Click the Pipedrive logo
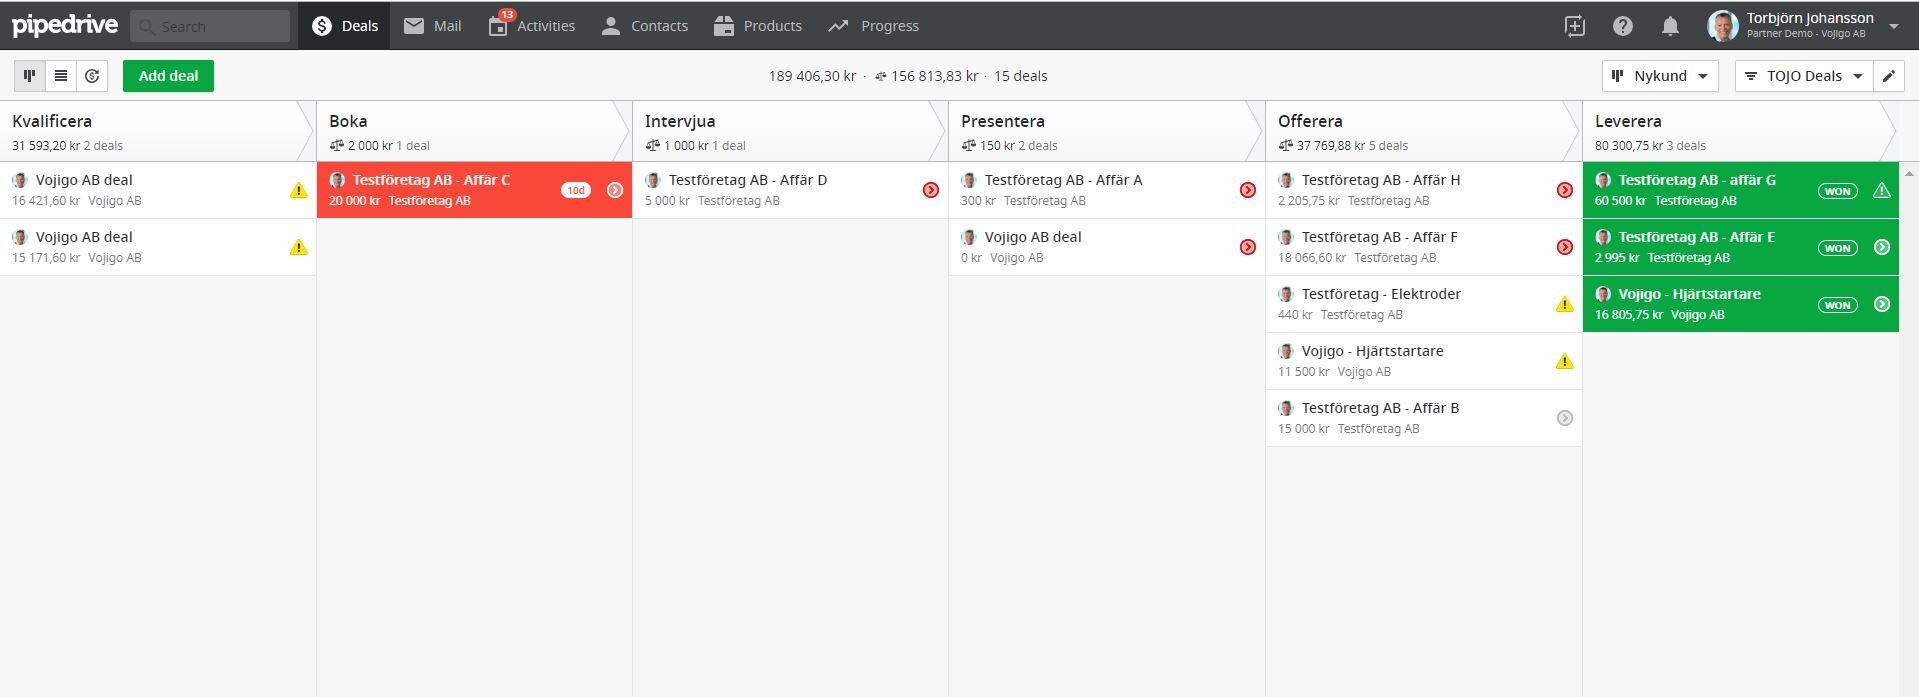Screen dimensions: 1919x697 tap(65, 26)
